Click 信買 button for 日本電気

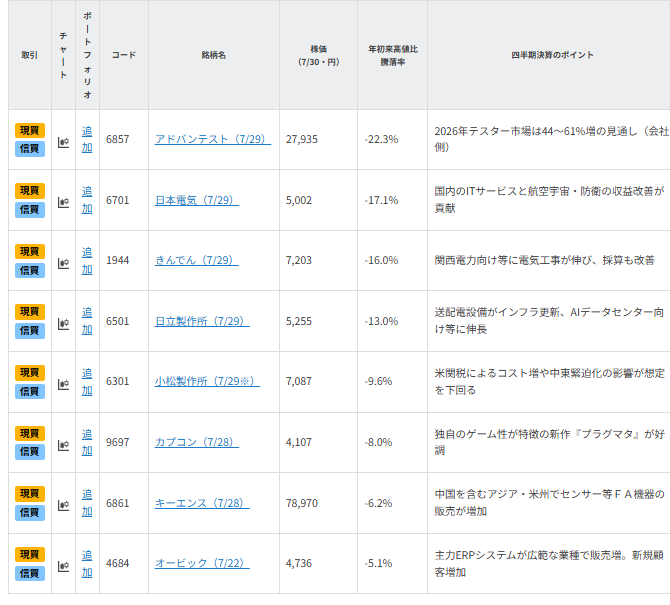point(30,209)
